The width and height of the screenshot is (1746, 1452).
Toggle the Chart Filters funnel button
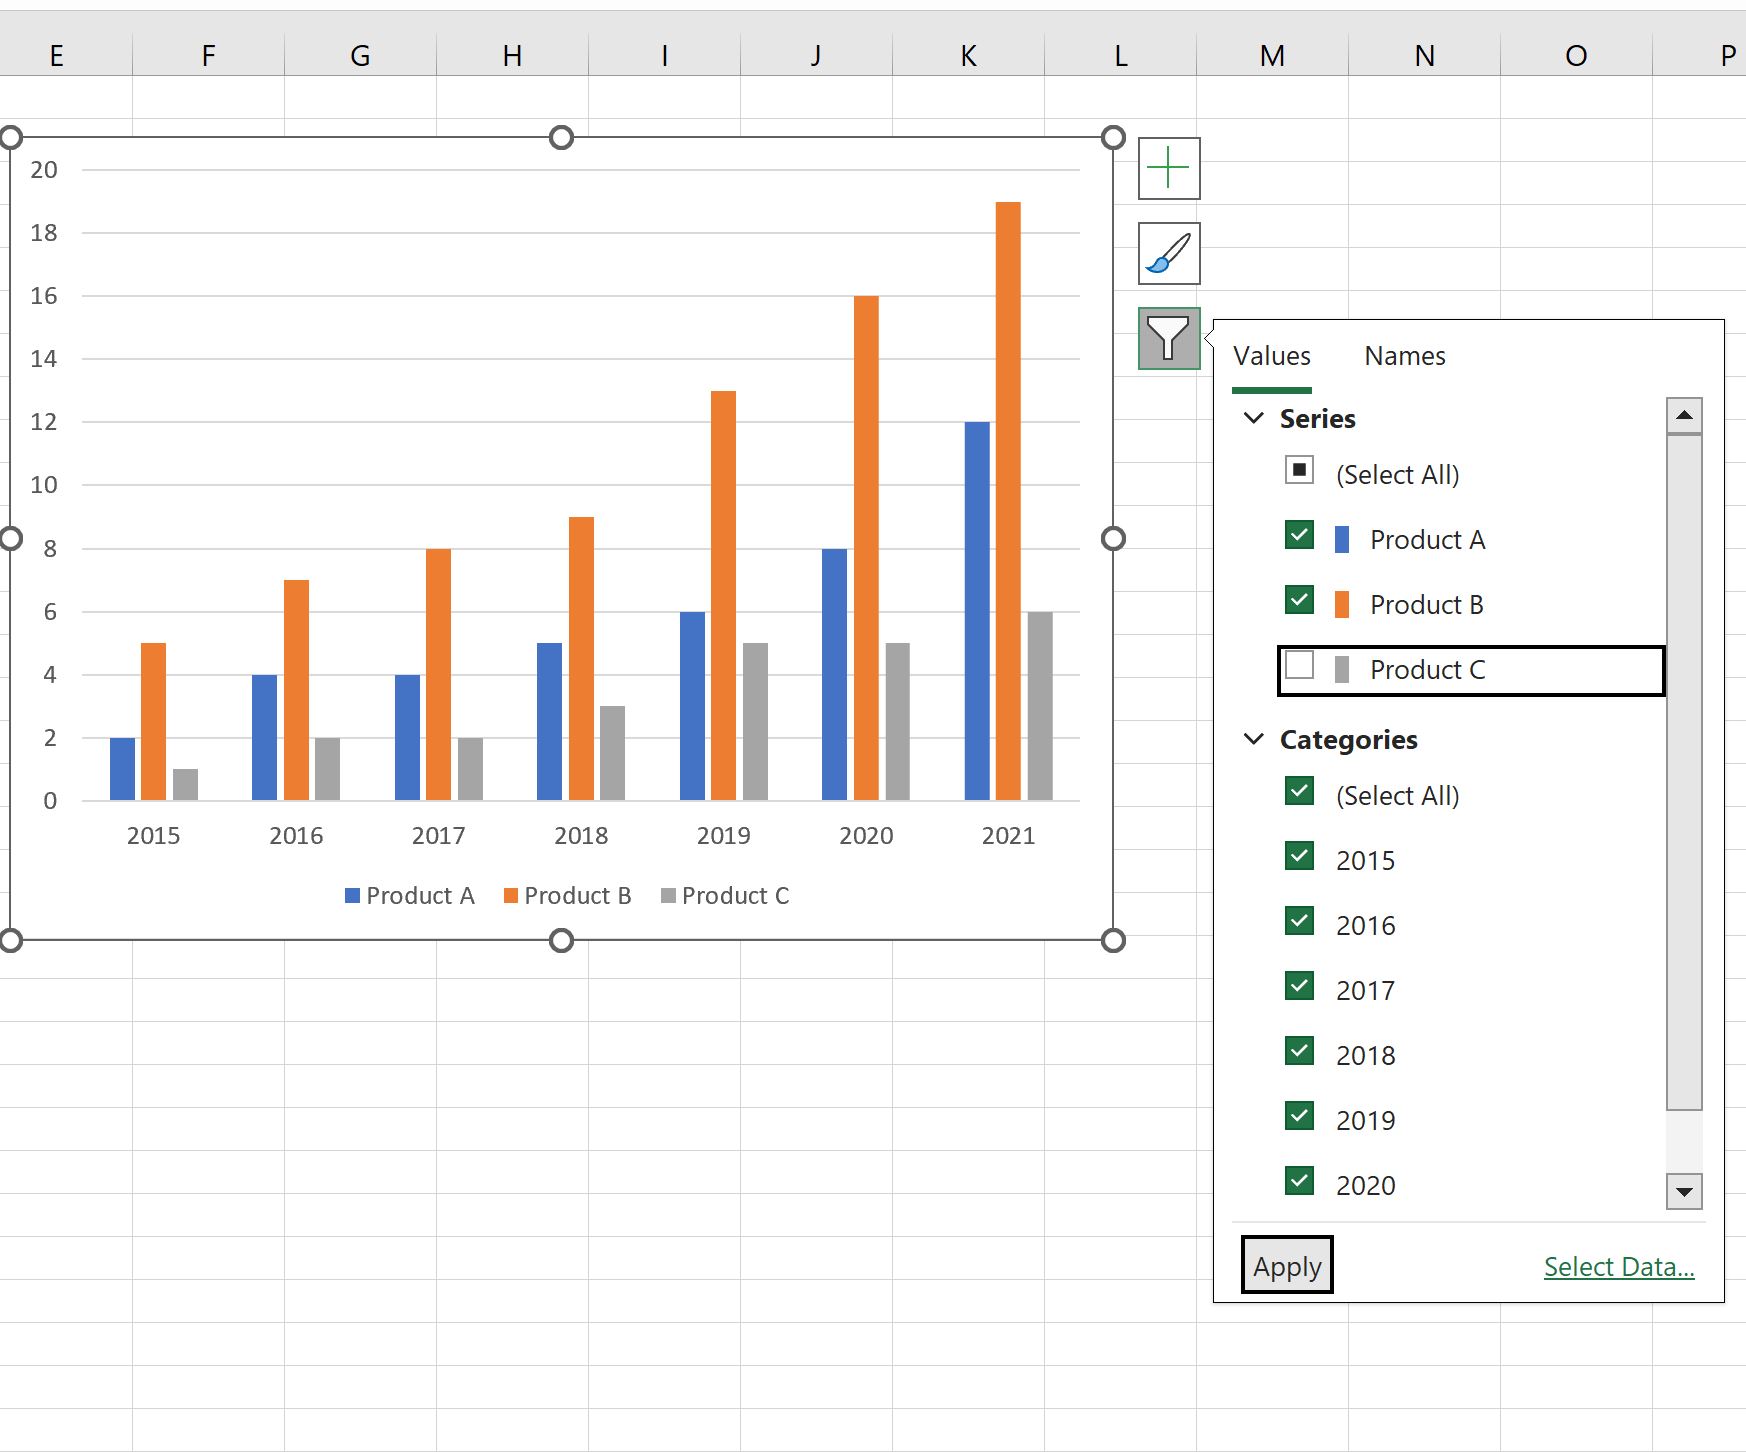[1169, 338]
